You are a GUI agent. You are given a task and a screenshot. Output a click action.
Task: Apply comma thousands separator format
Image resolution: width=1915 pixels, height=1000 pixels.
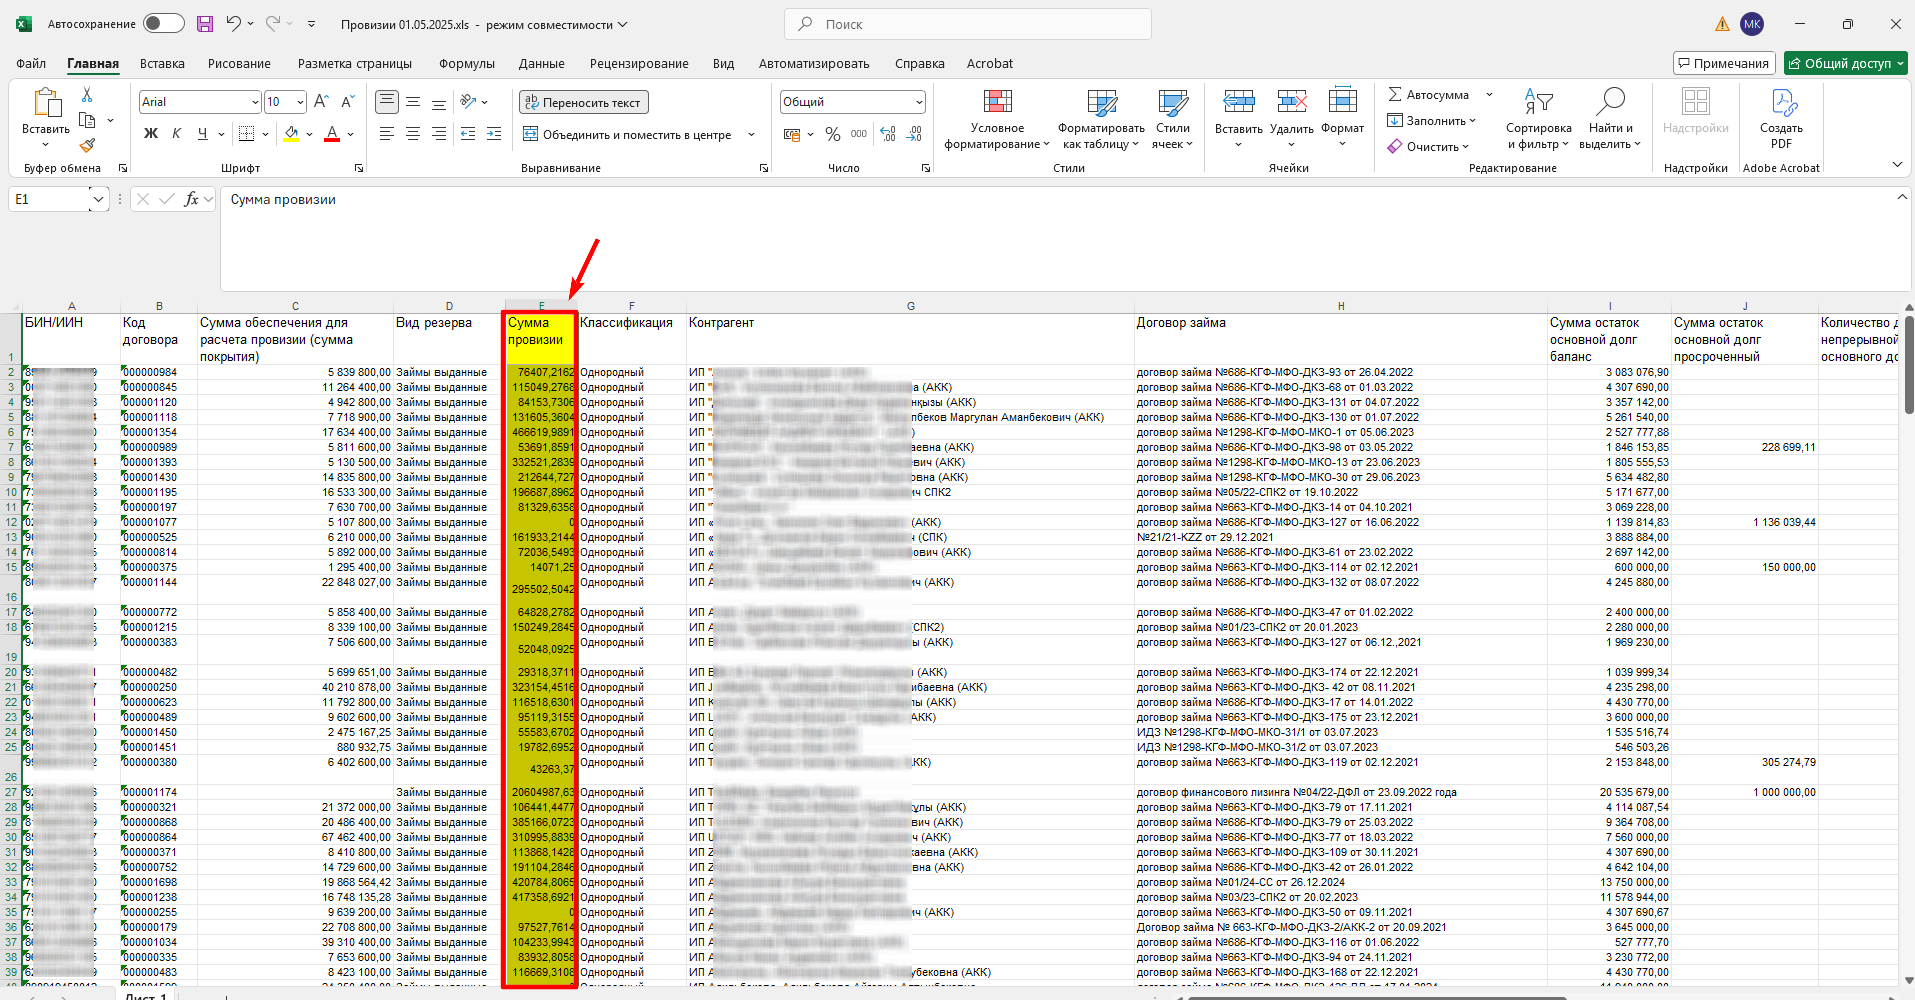coord(859,134)
